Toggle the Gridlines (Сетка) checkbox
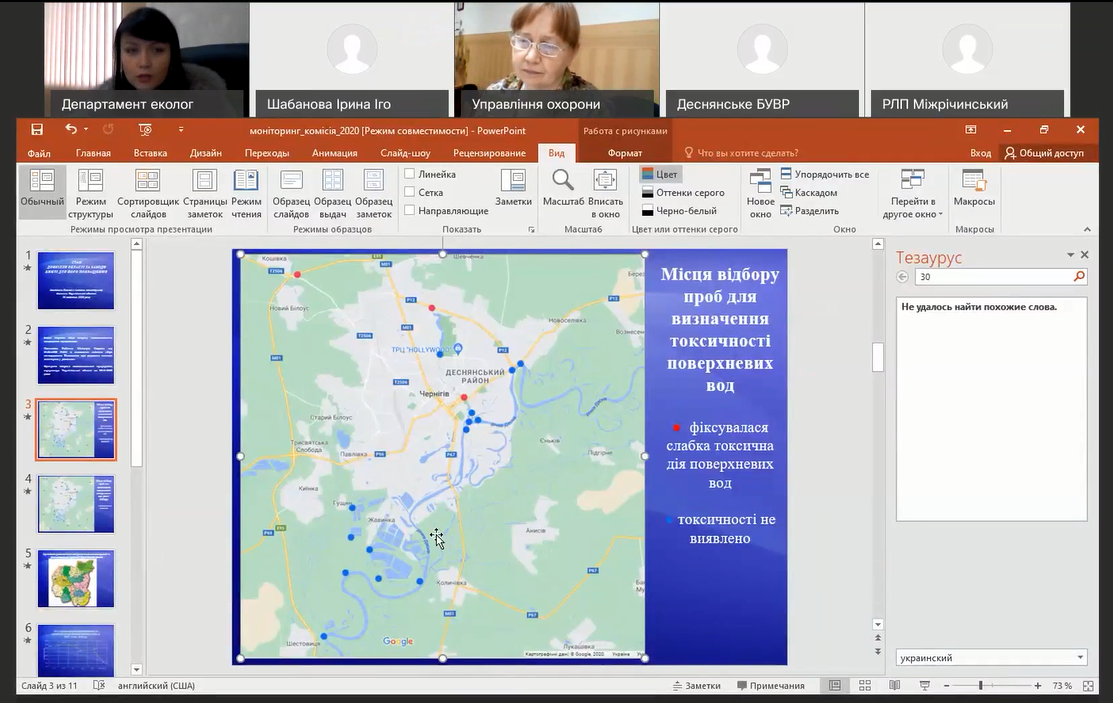 (410, 192)
